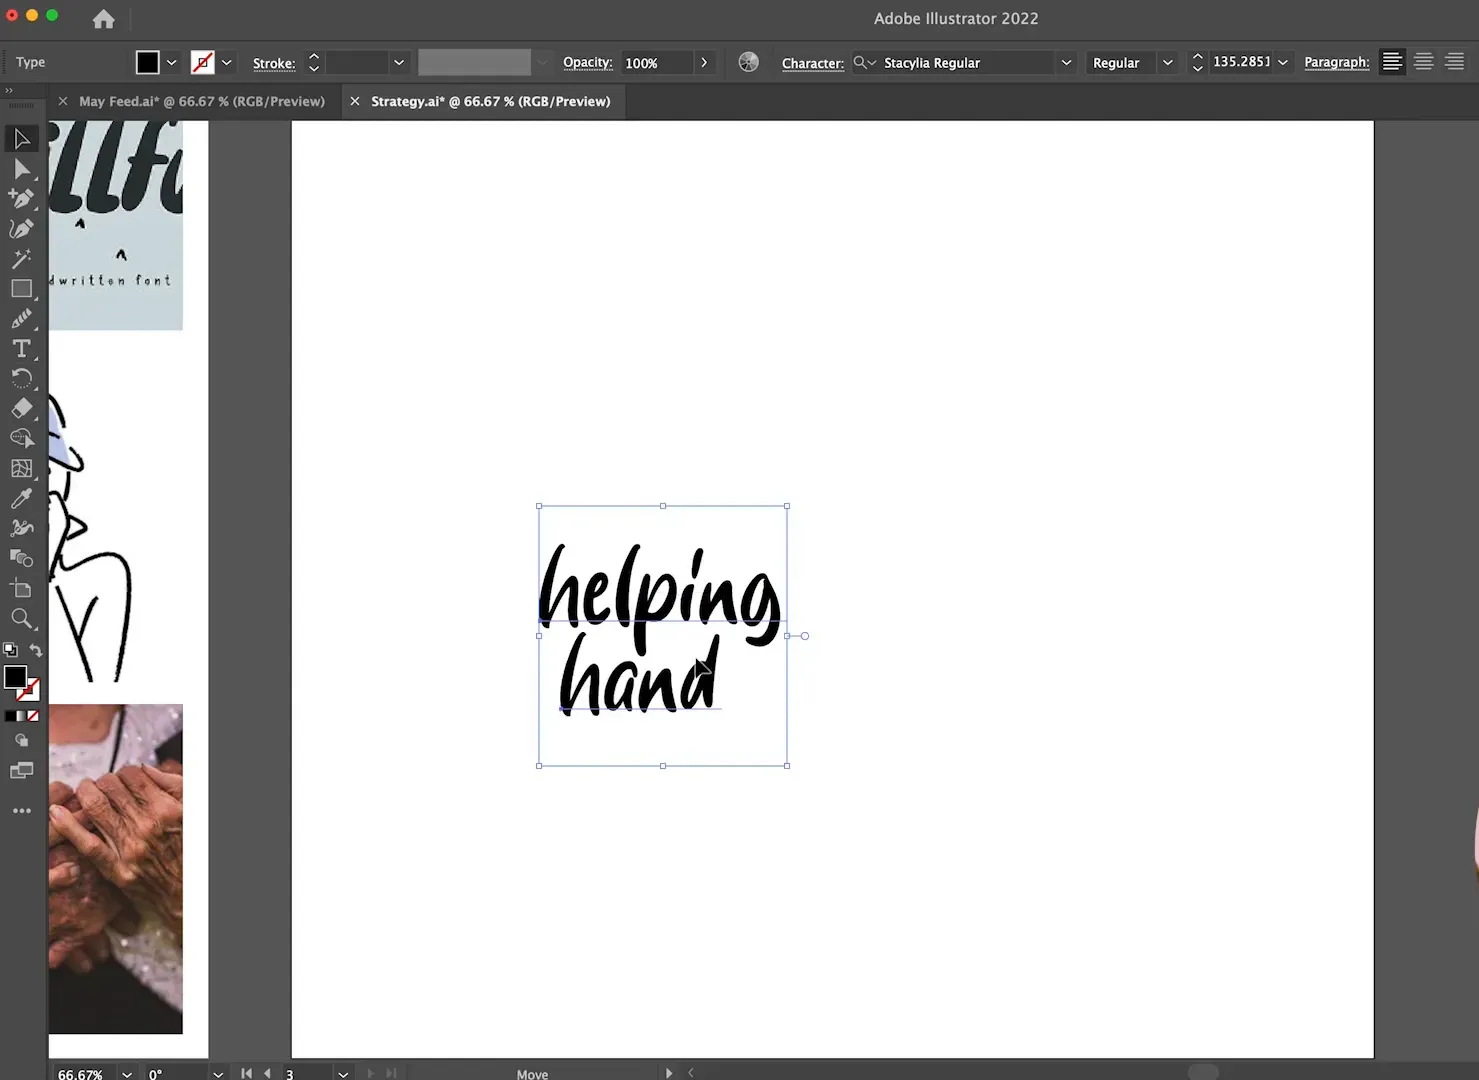This screenshot has height=1080, width=1479.
Task: Click the Home button in the toolbar
Action: pyautogui.click(x=103, y=20)
